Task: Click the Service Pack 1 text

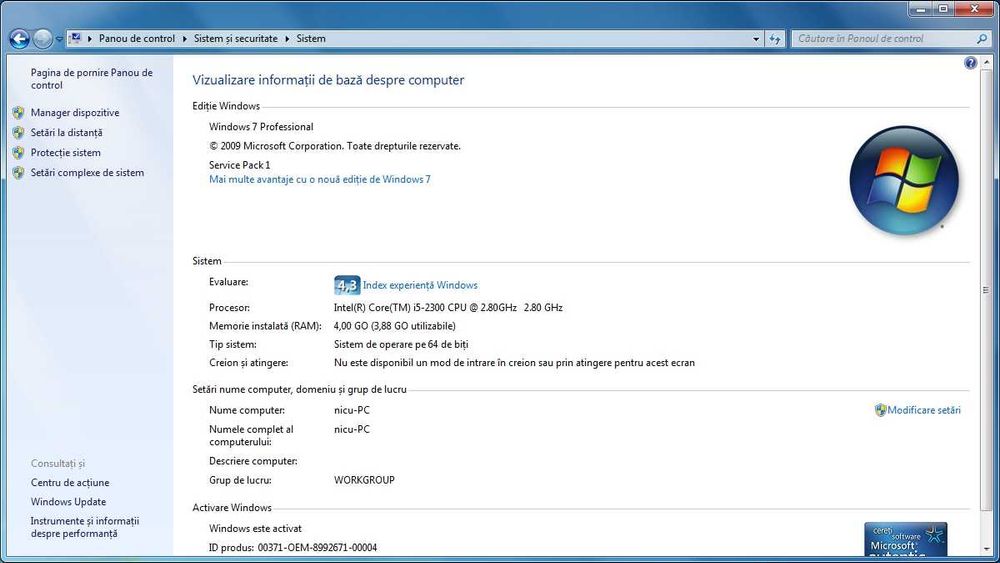Action: [x=239, y=165]
